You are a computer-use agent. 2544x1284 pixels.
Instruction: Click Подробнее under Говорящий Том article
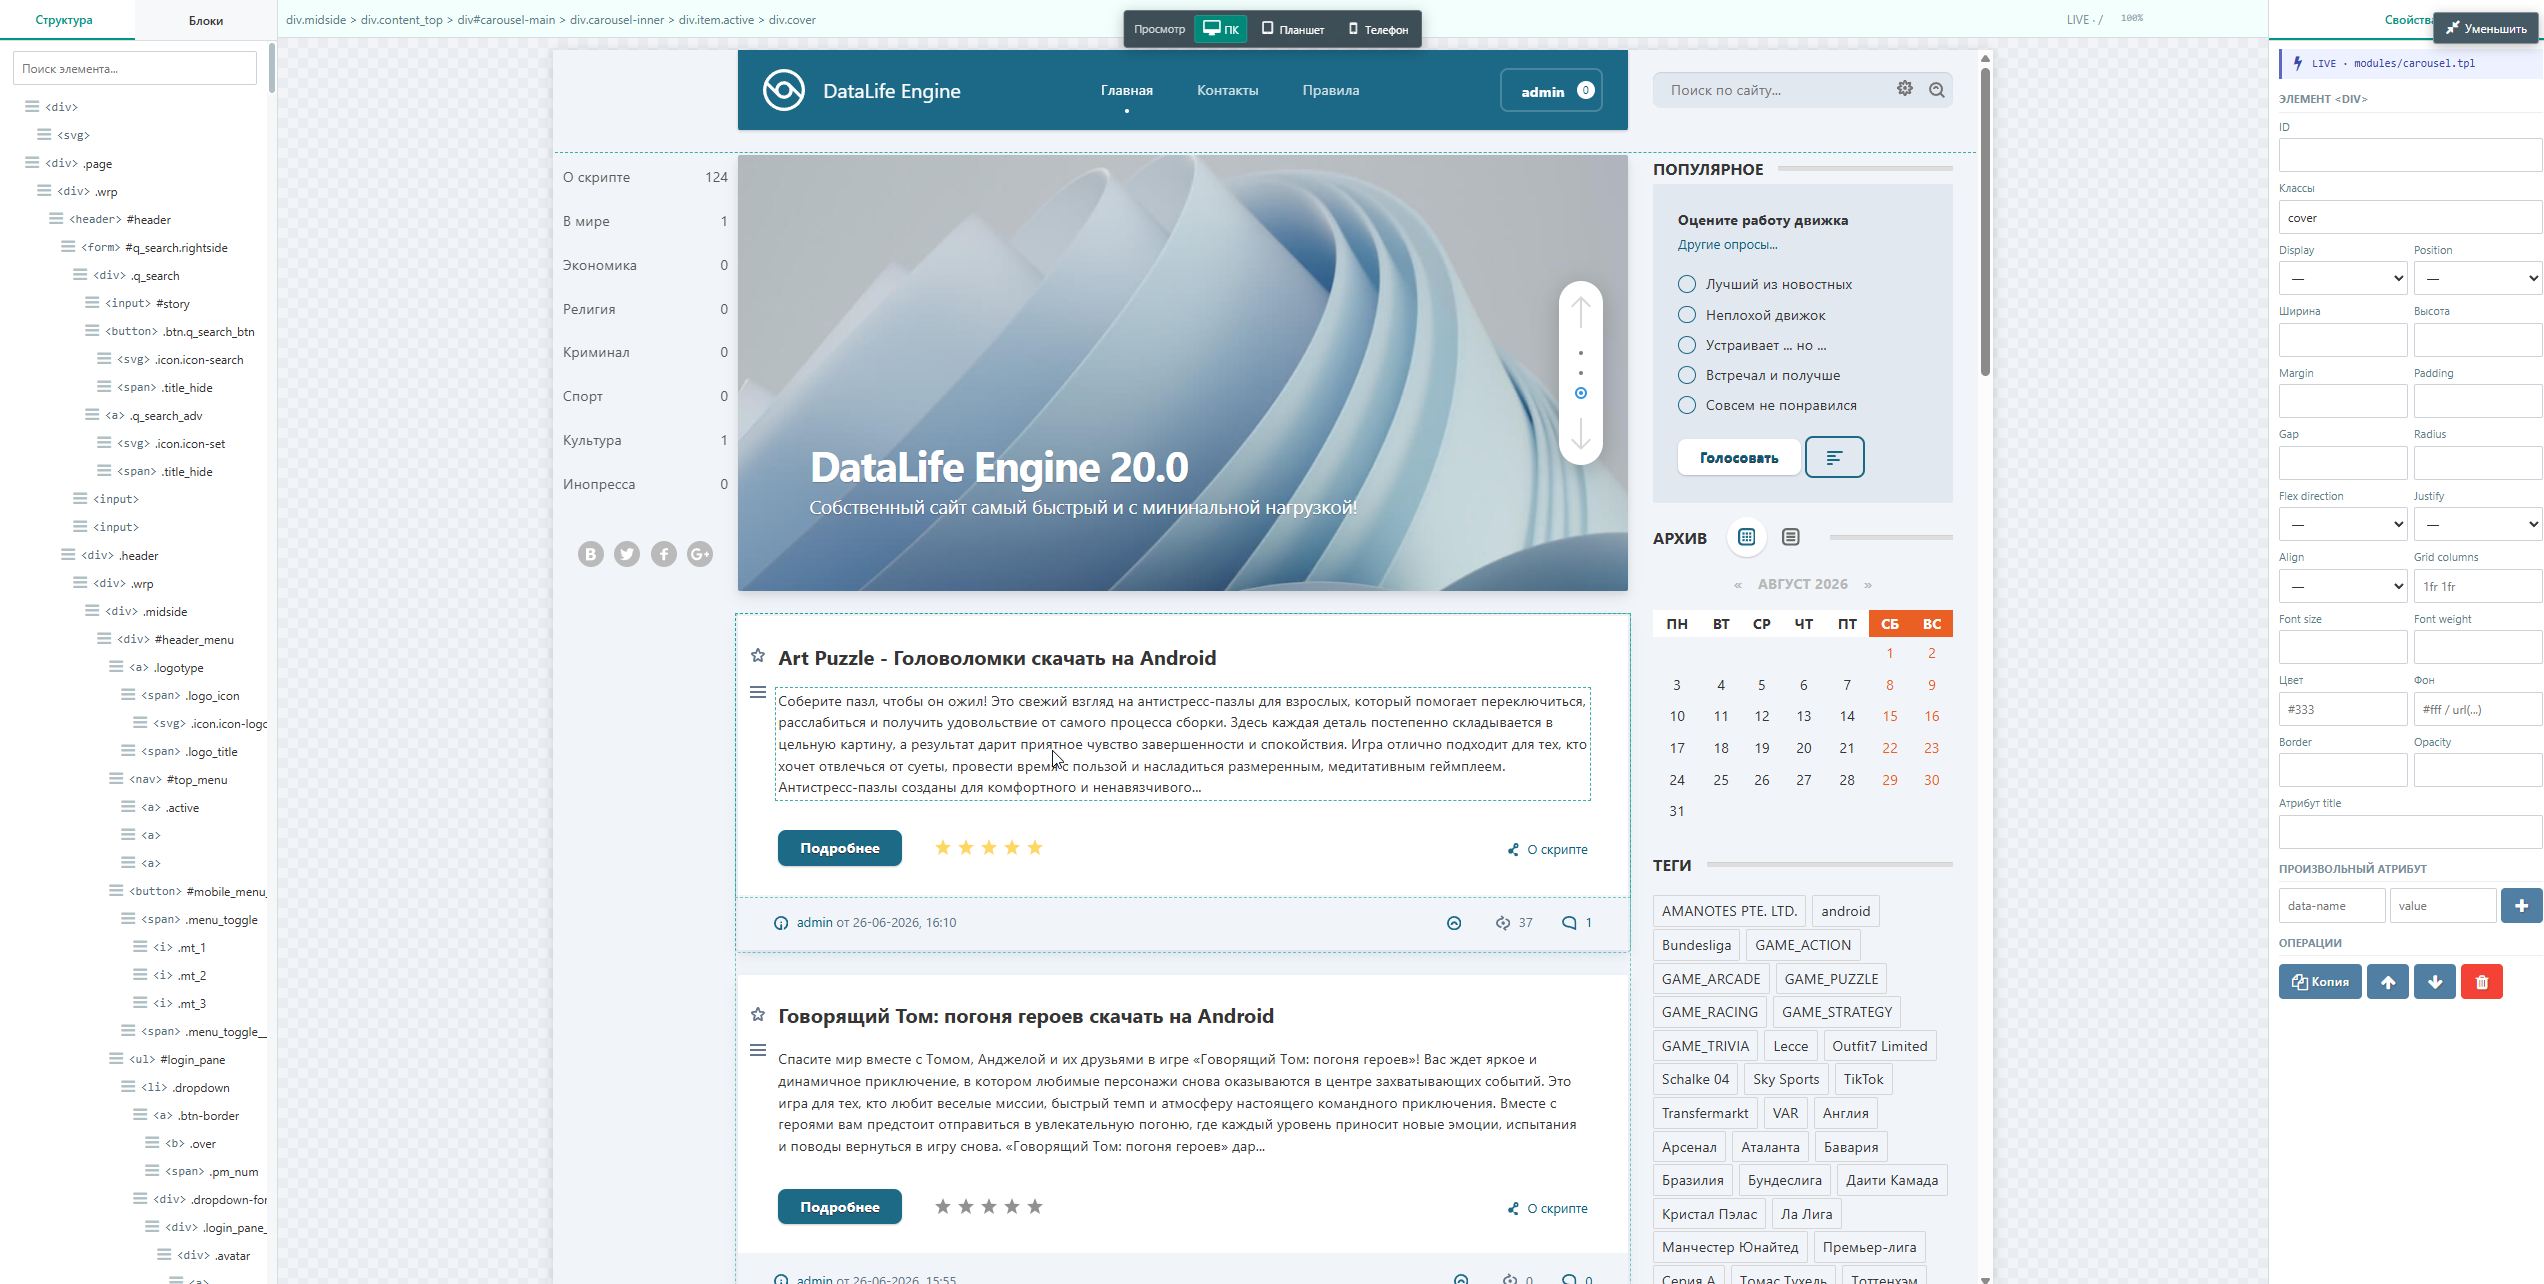(840, 1207)
